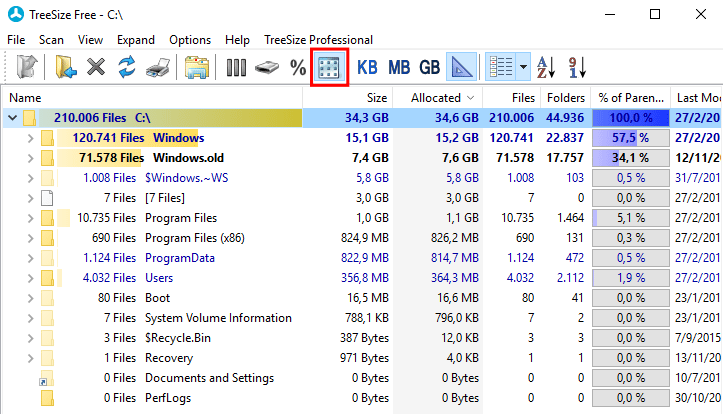The height and width of the screenshot is (414, 723).
Task: Click the refresh scan arrows icon
Action: [127, 67]
